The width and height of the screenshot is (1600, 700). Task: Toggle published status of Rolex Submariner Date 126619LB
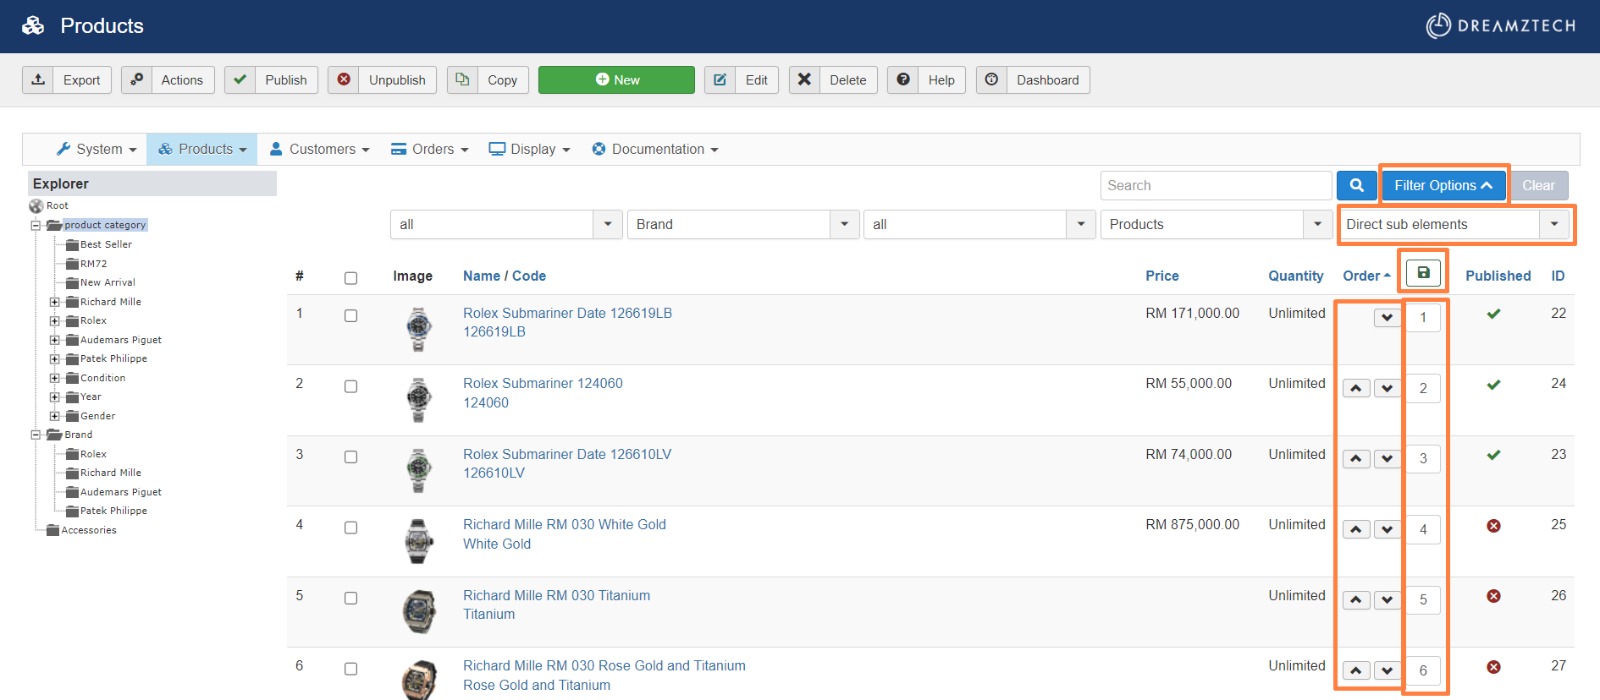1493,314
